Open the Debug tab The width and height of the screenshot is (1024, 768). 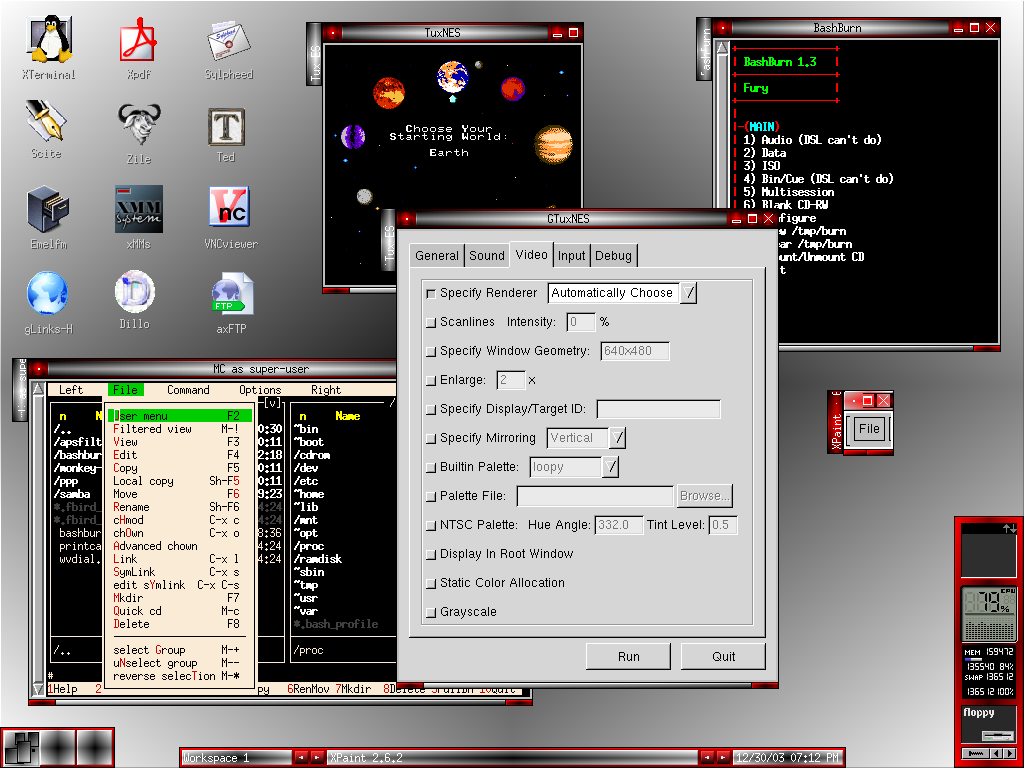(613, 255)
